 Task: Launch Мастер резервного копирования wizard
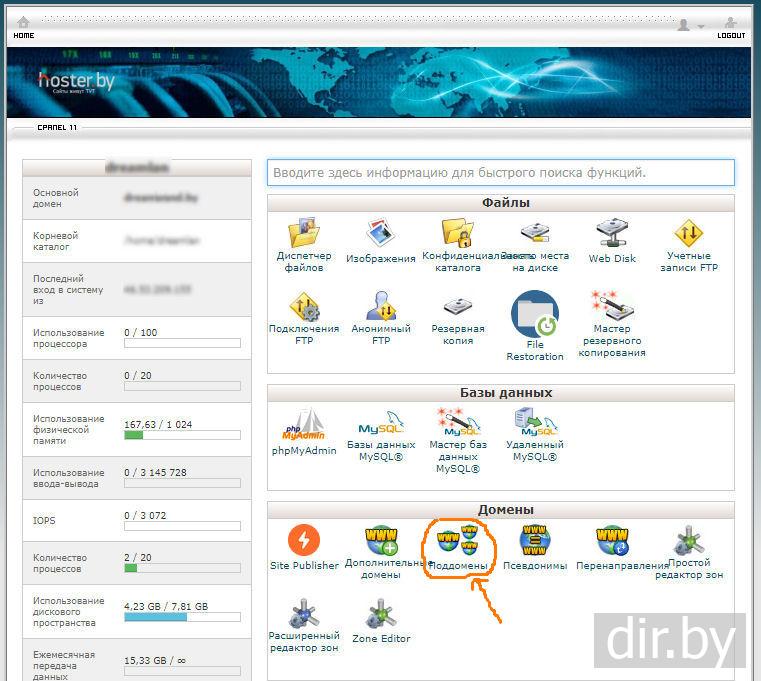pyautogui.click(x=612, y=324)
